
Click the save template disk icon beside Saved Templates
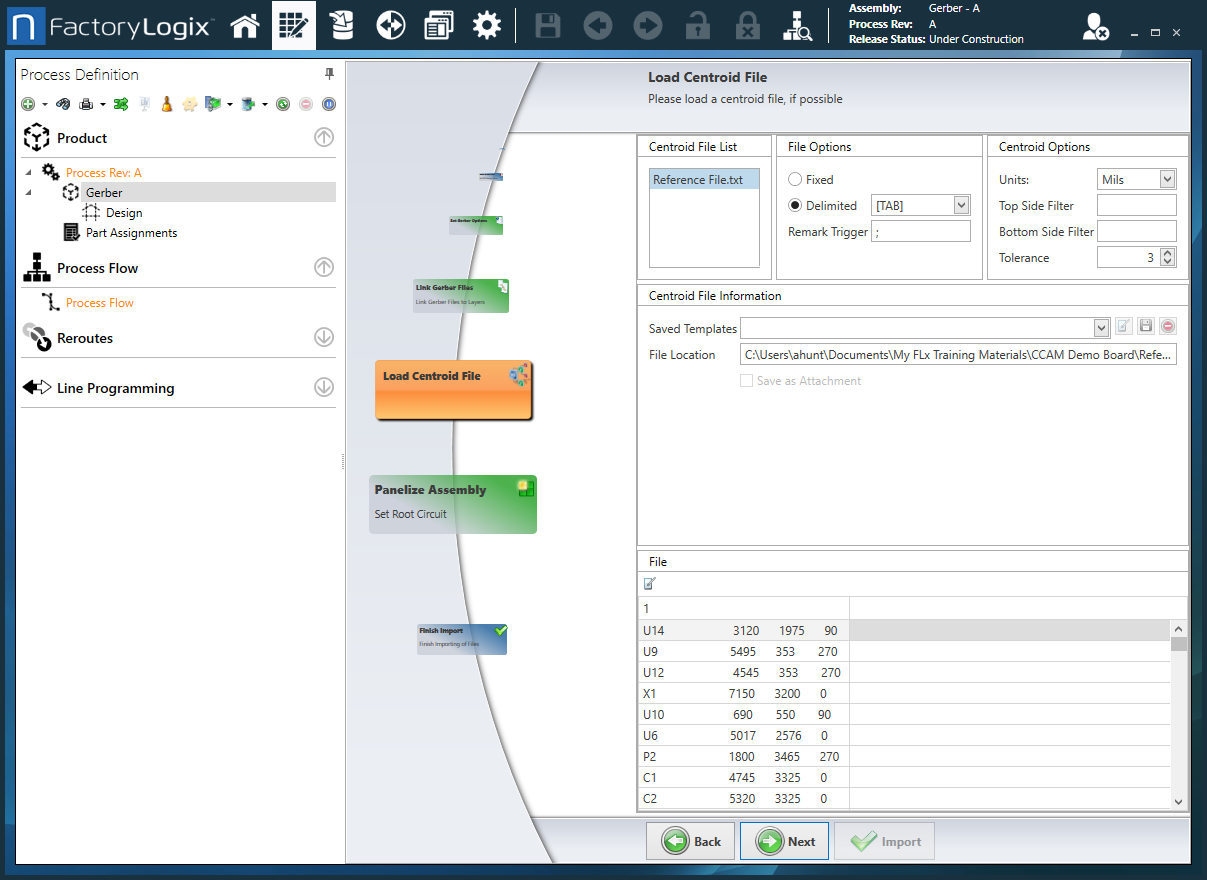1145,326
